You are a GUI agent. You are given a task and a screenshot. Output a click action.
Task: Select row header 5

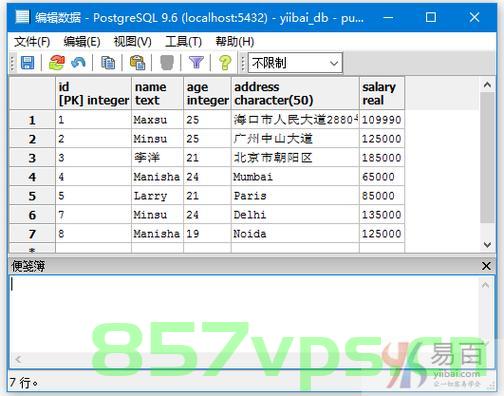tap(32, 196)
